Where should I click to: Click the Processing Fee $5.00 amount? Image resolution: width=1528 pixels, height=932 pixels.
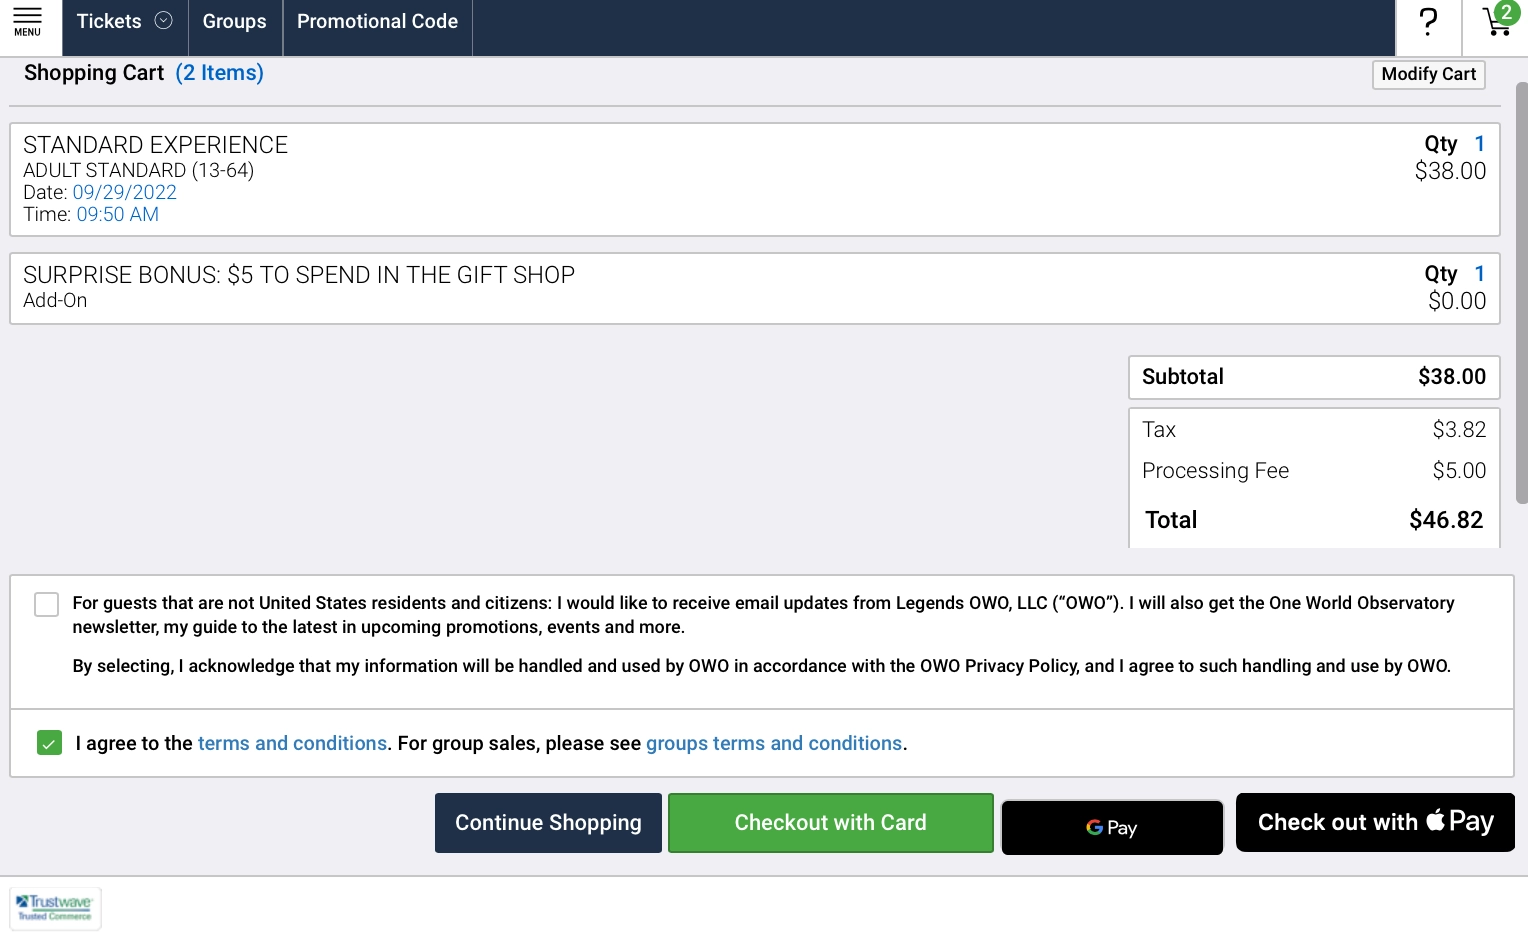1459,471
